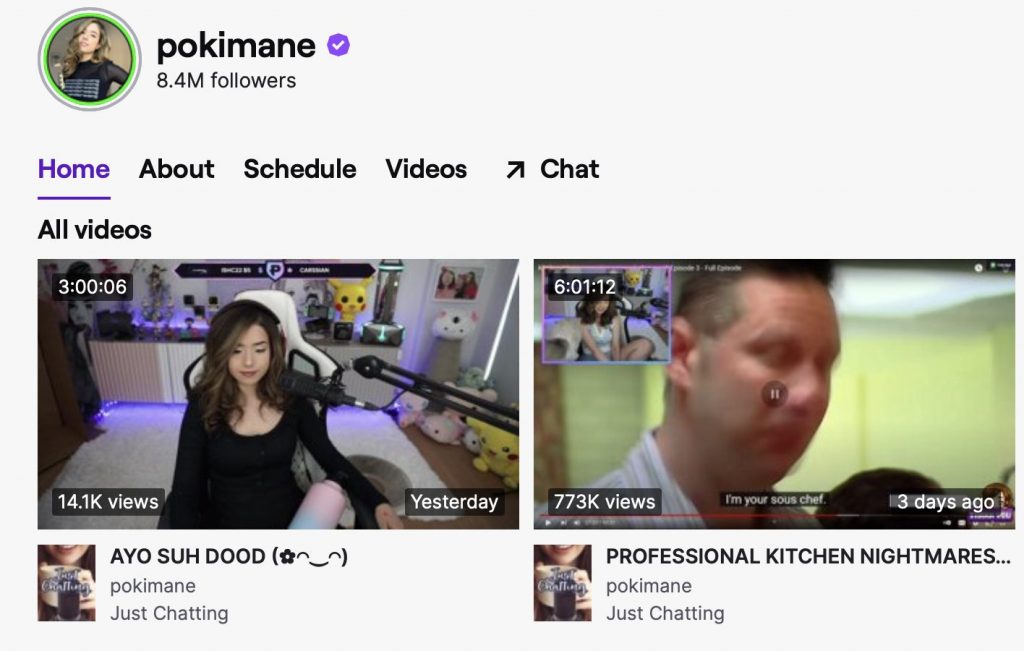
Task: Click the arrow icon beside Chat
Action: 515,170
